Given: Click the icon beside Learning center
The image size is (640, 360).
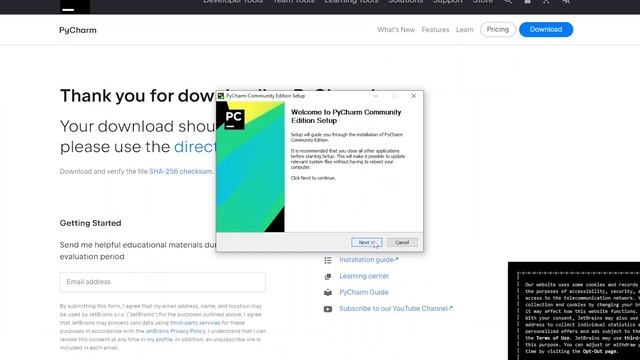Looking at the screenshot, I should (x=328, y=276).
